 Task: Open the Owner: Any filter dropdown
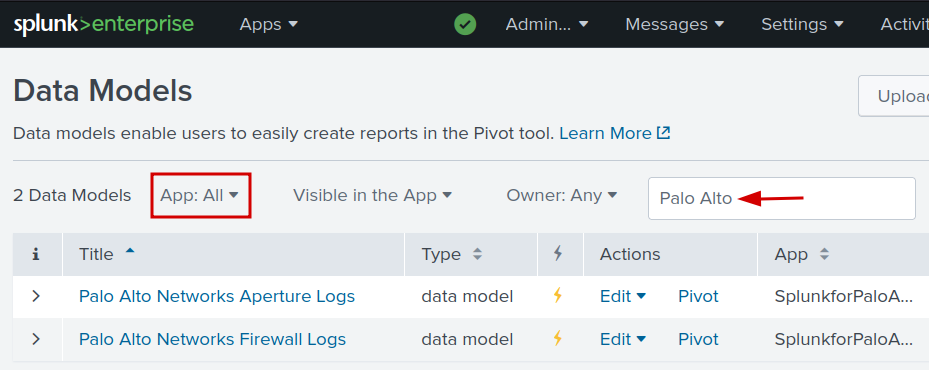562,195
